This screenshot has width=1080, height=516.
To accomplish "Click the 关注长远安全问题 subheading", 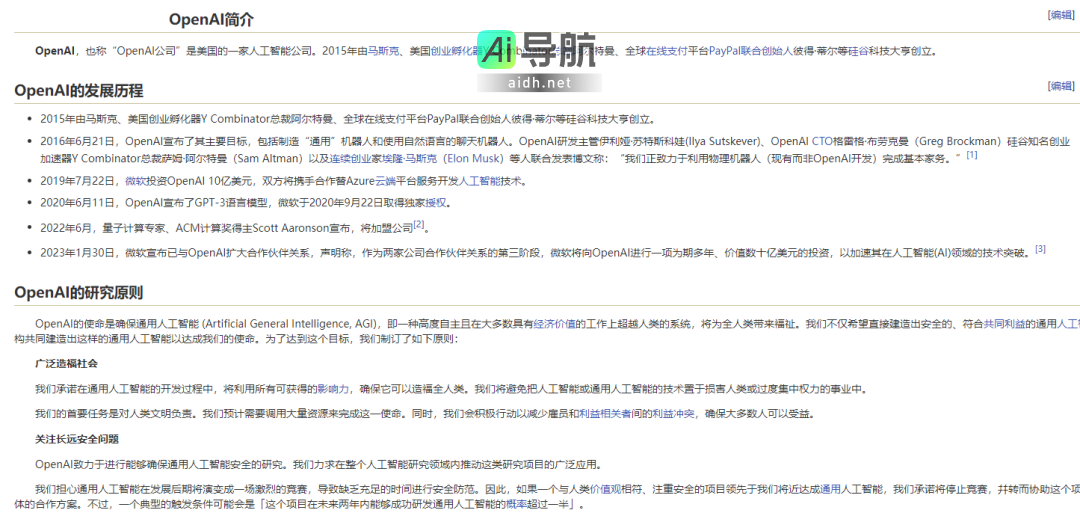I will [78, 439].
